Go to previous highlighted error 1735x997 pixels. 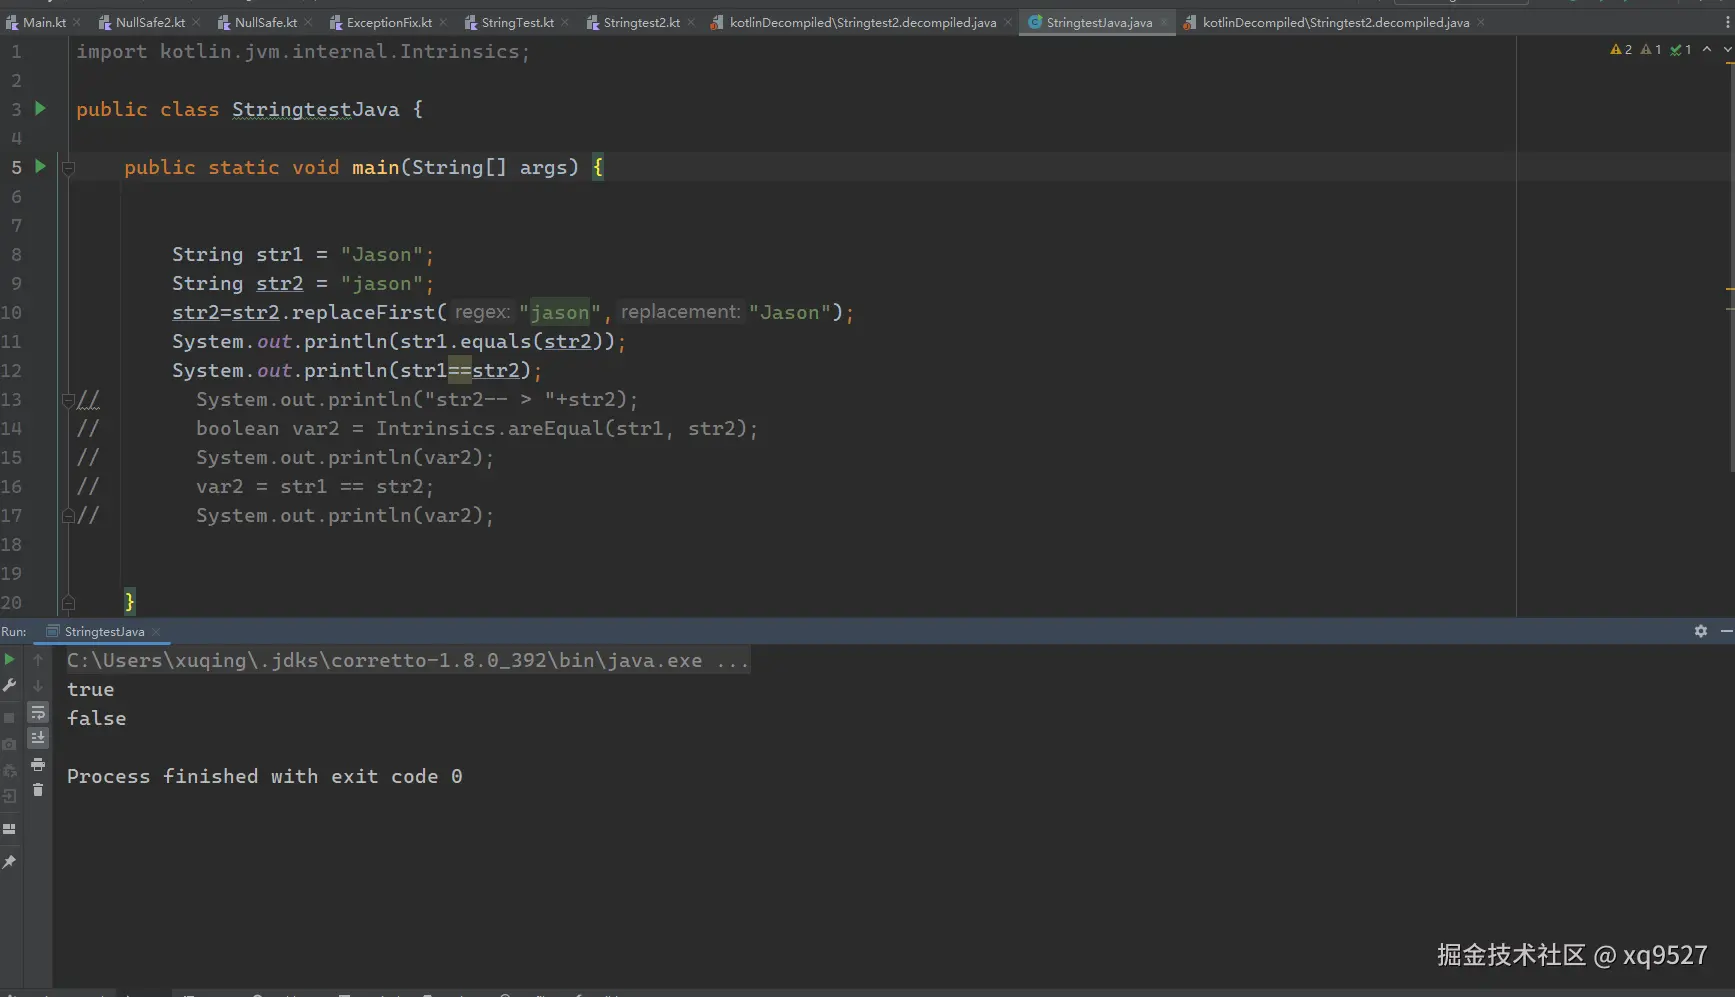tap(1707, 49)
